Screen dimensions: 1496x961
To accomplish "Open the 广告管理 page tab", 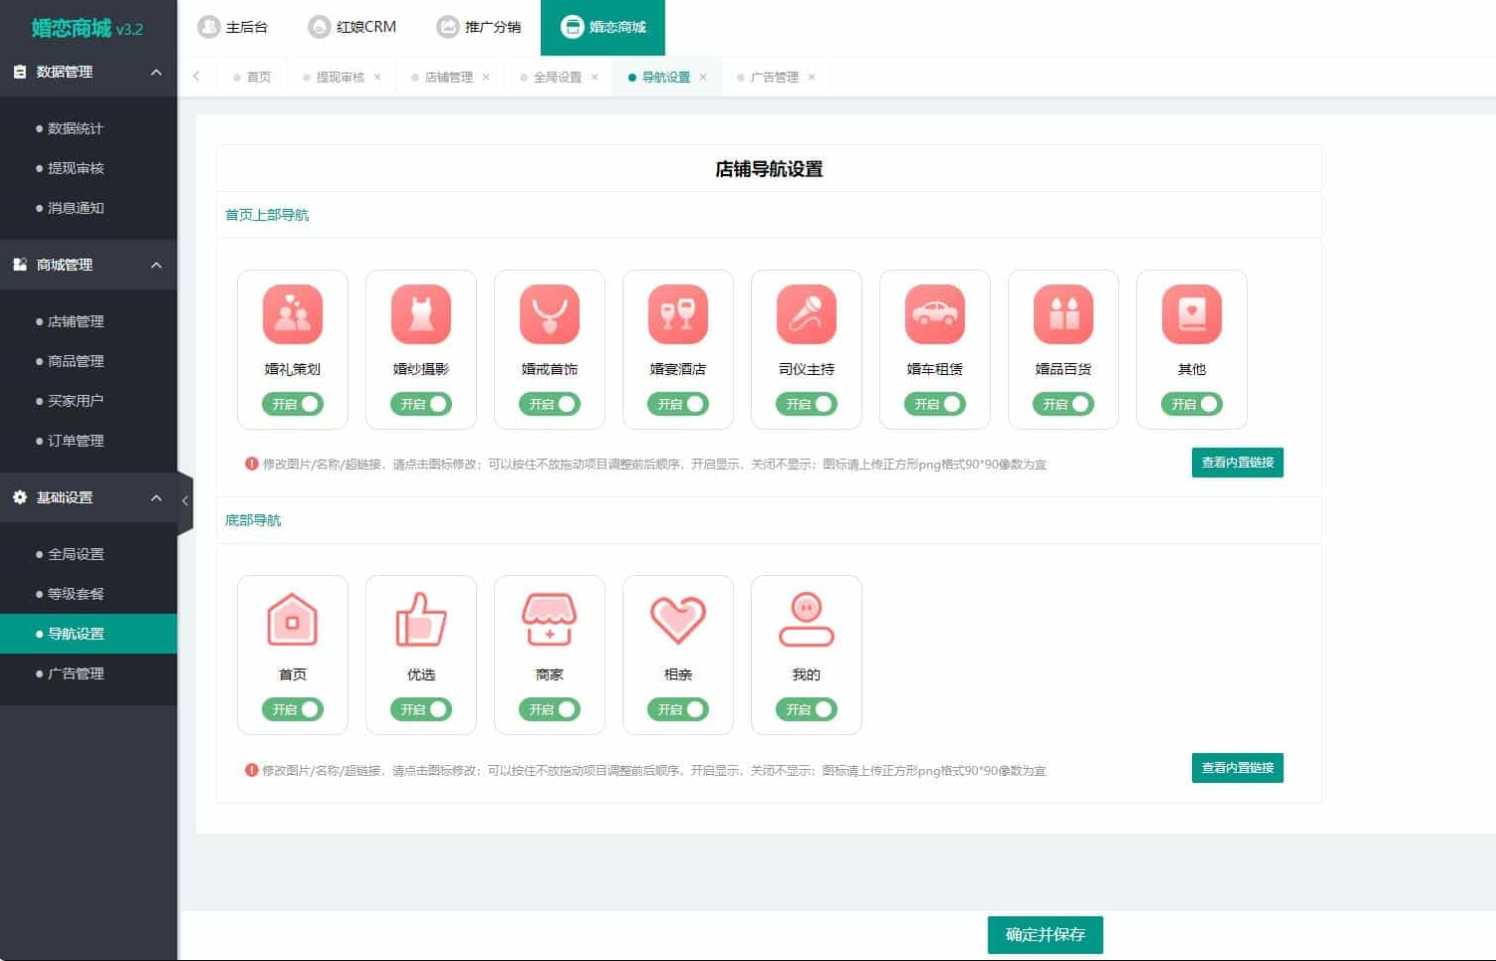I will (774, 77).
